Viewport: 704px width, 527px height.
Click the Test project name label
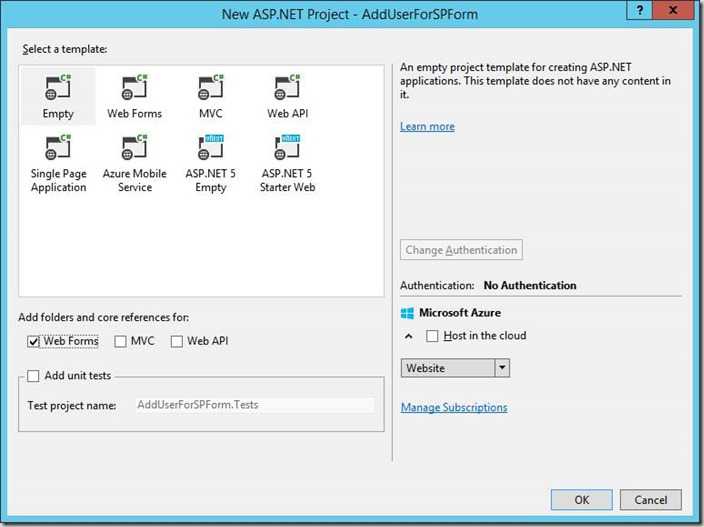pyautogui.click(x=72, y=406)
